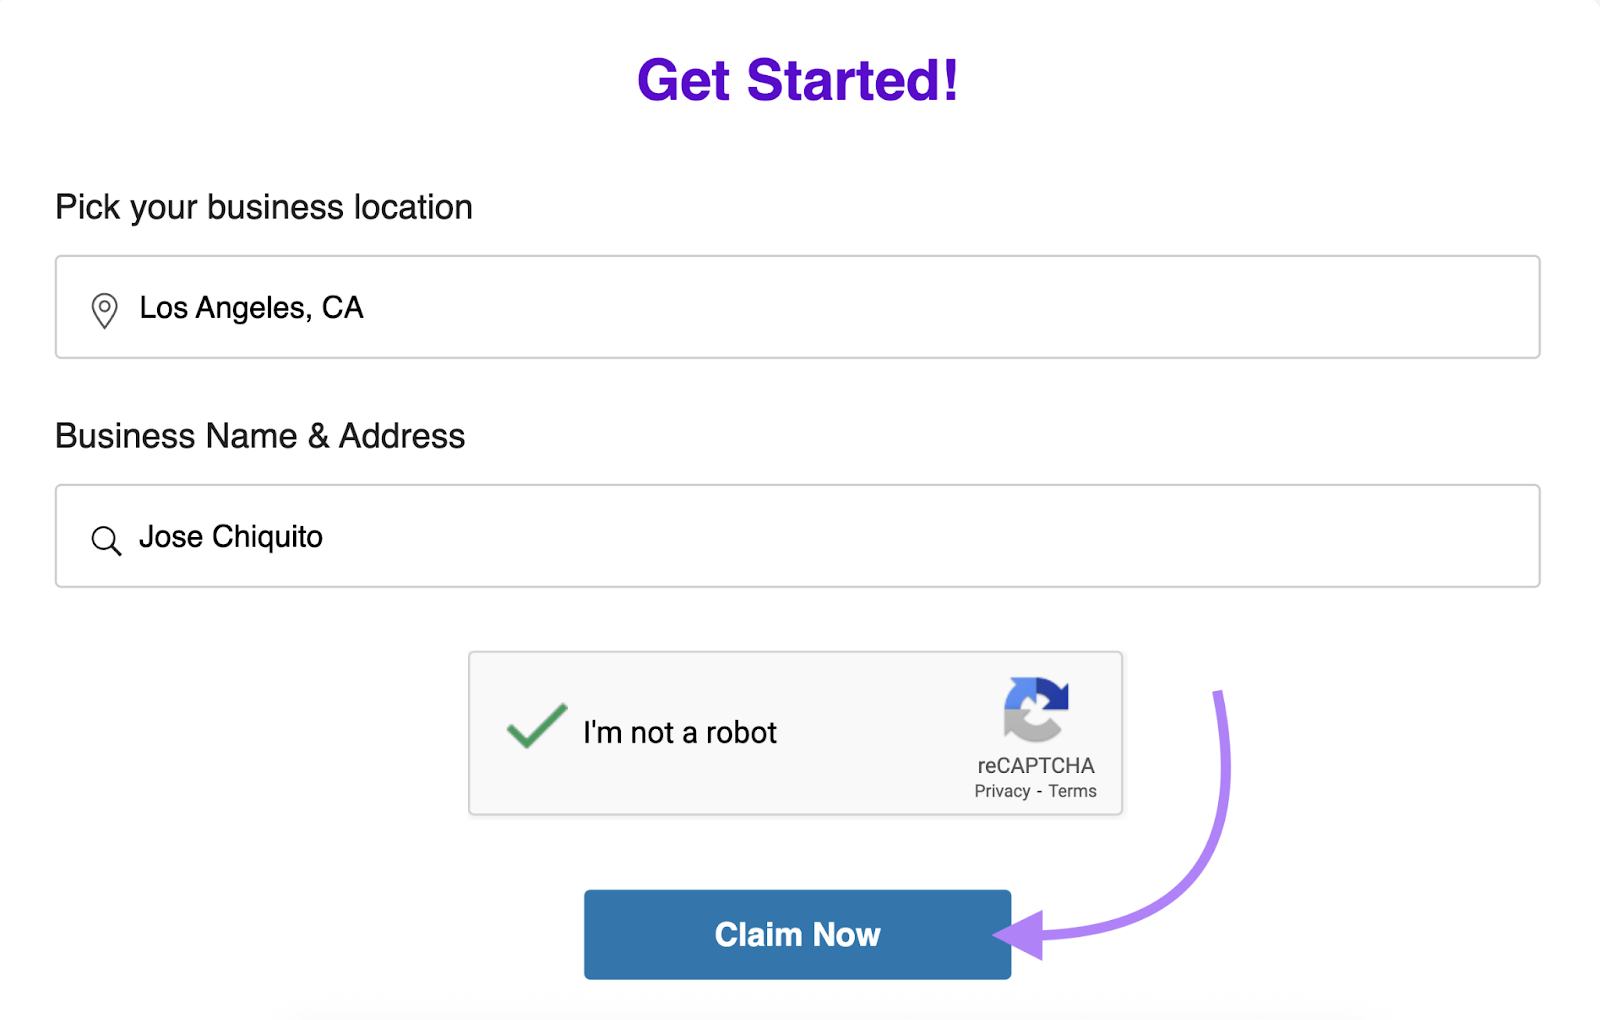1600x1020 pixels.
Task: Click the "Los Angeles, CA" location field
Action: (797, 307)
